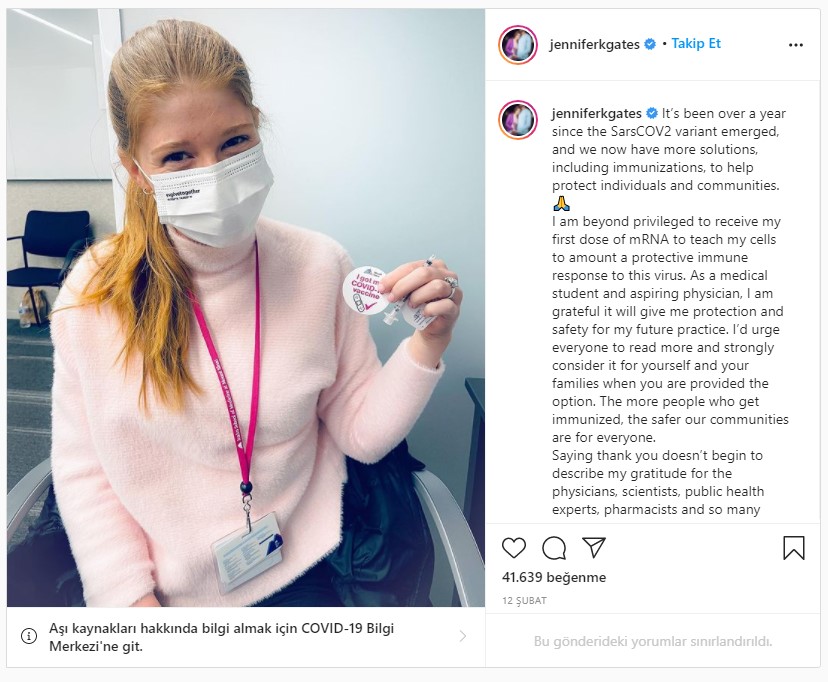Open the header profile picture avatar
Image resolution: width=828 pixels, height=682 pixels.
(518, 45)
